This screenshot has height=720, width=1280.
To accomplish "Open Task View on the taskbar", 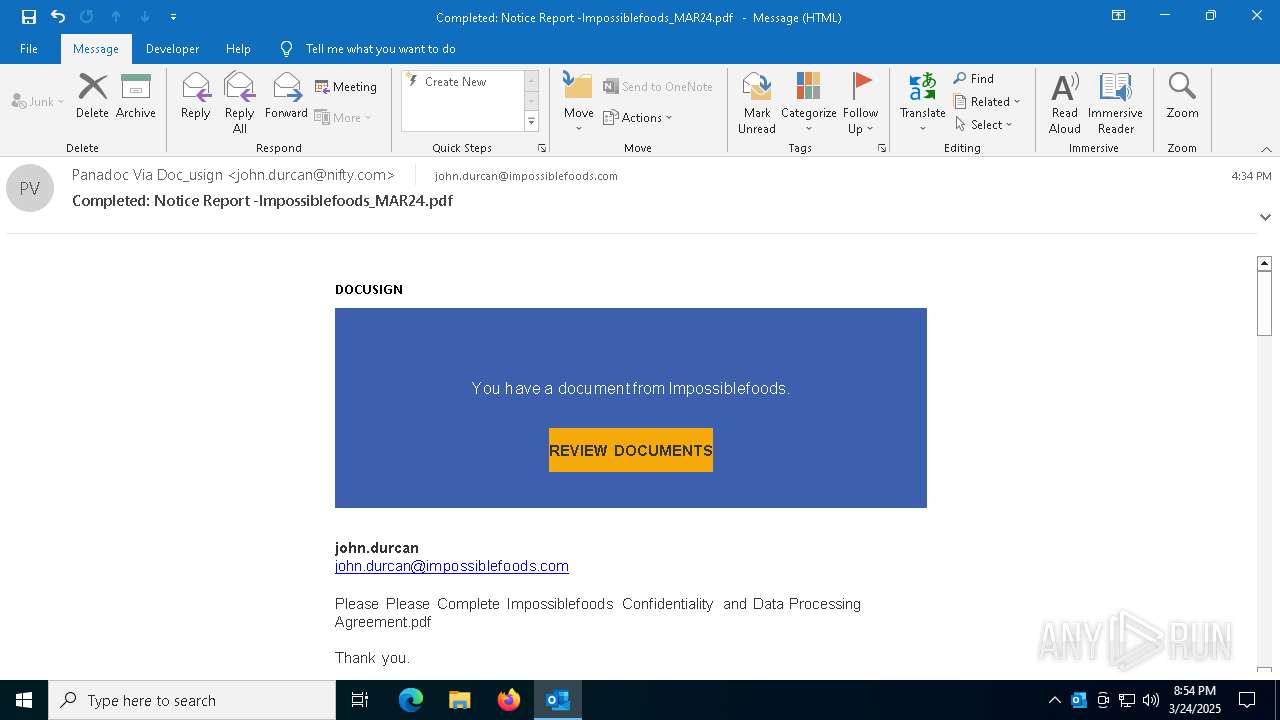I will click(360, 700).
